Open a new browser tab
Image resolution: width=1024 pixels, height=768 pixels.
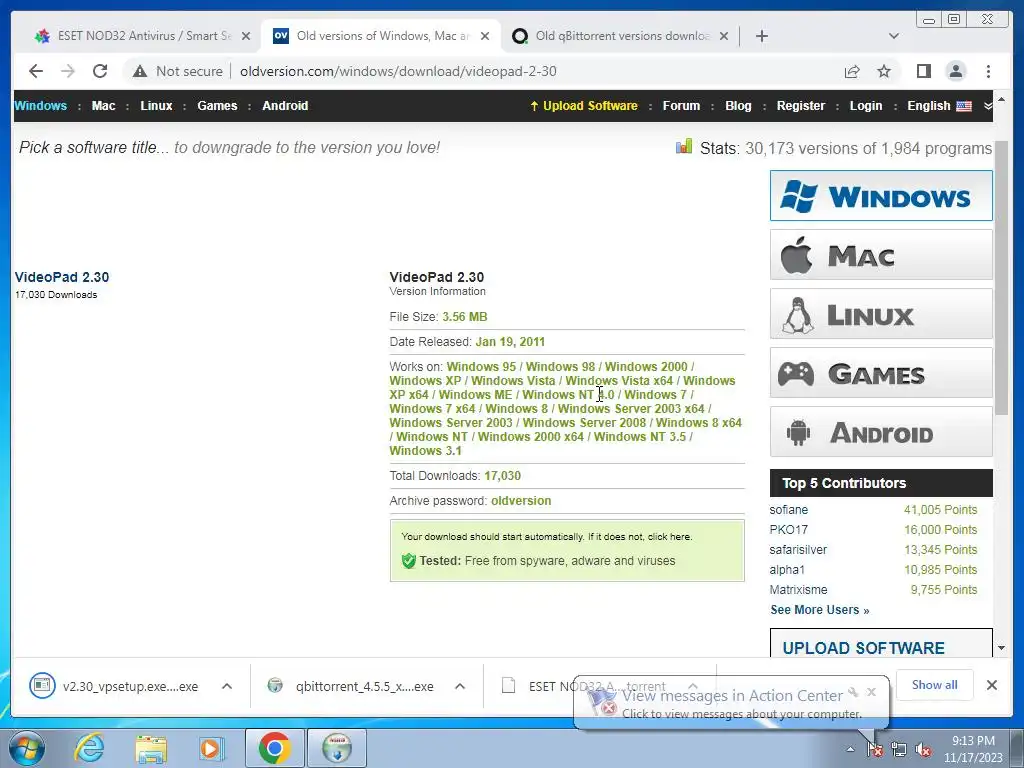(761, 36)
